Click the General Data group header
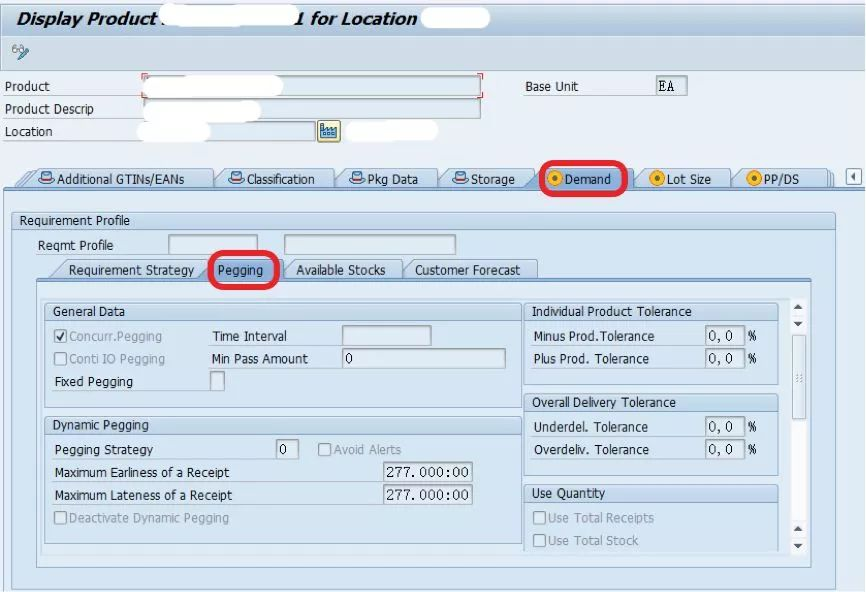 (x=283, y=311)
